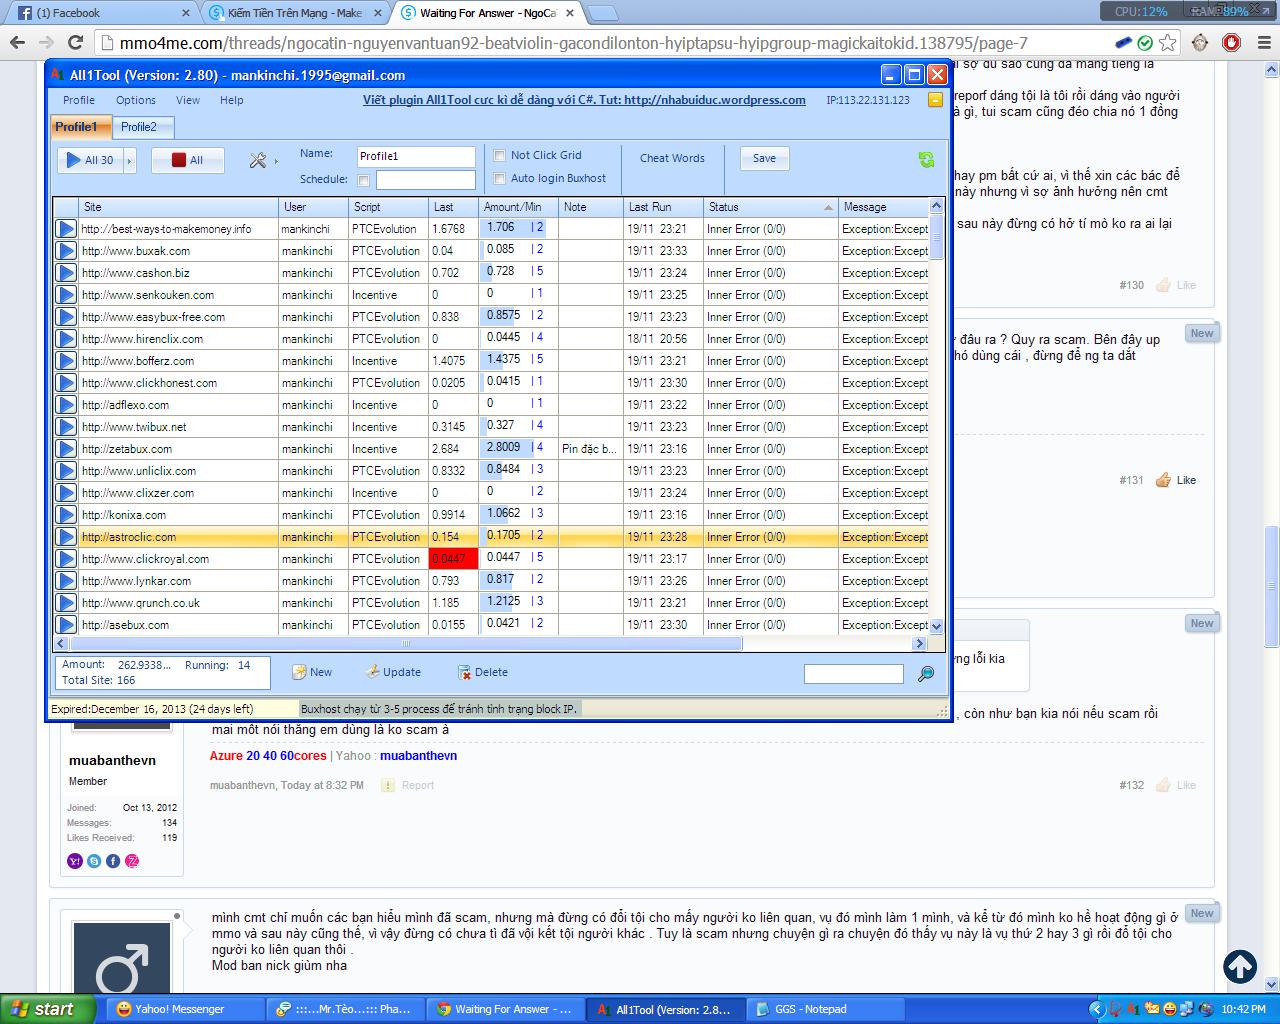Open the Help menu
Image resolution: width=1280 pixels, height=1024 pixels.
(232, 100)
